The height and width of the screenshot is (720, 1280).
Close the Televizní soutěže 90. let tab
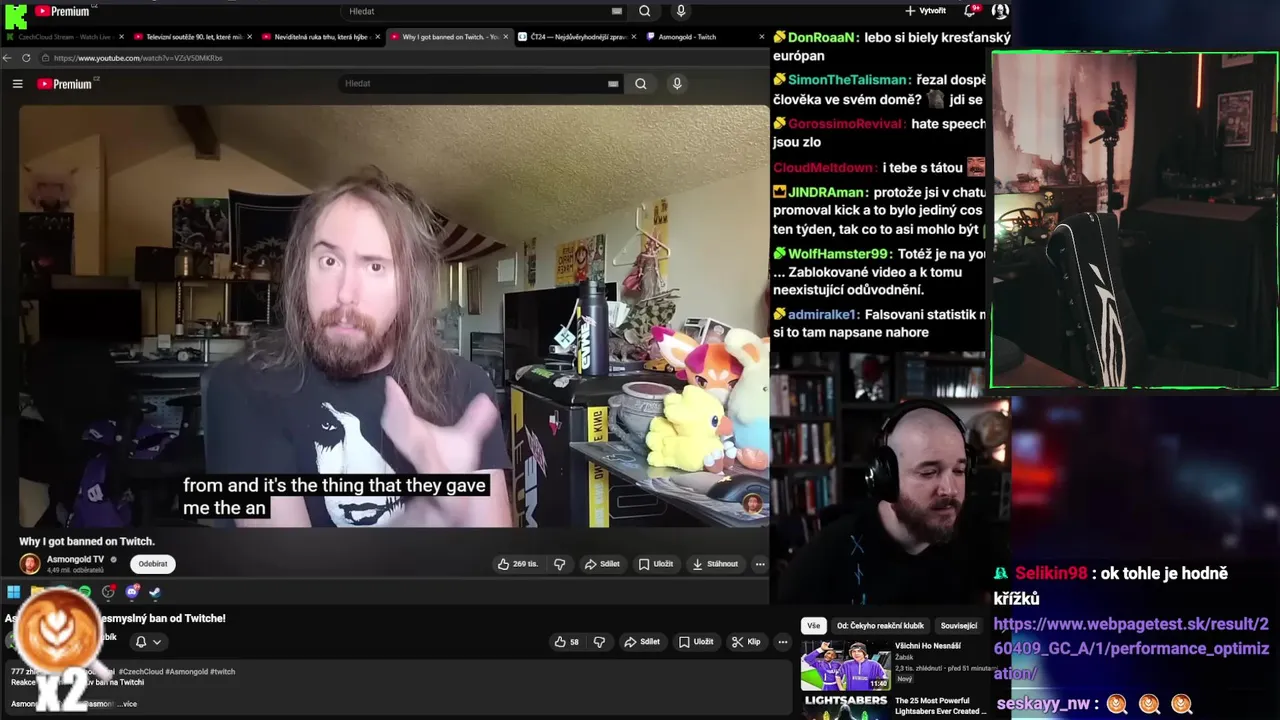[249, 37]
